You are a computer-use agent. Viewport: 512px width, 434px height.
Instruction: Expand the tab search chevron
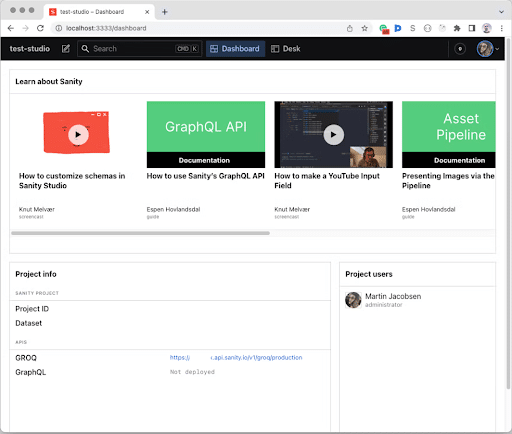501,12
